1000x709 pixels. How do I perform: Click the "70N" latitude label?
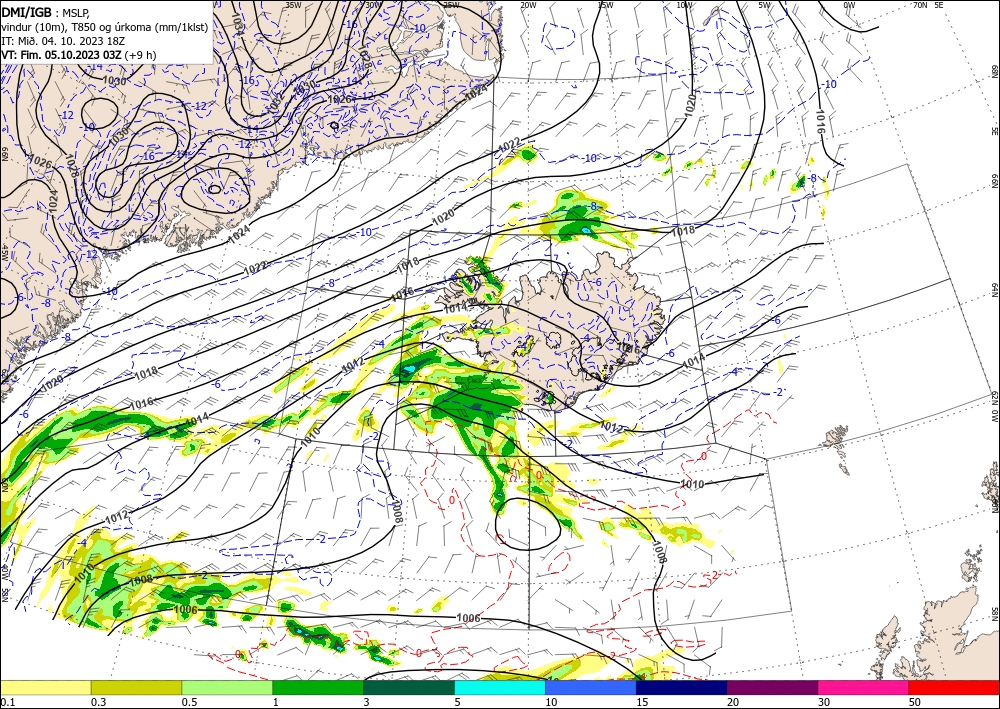(920, 4)
